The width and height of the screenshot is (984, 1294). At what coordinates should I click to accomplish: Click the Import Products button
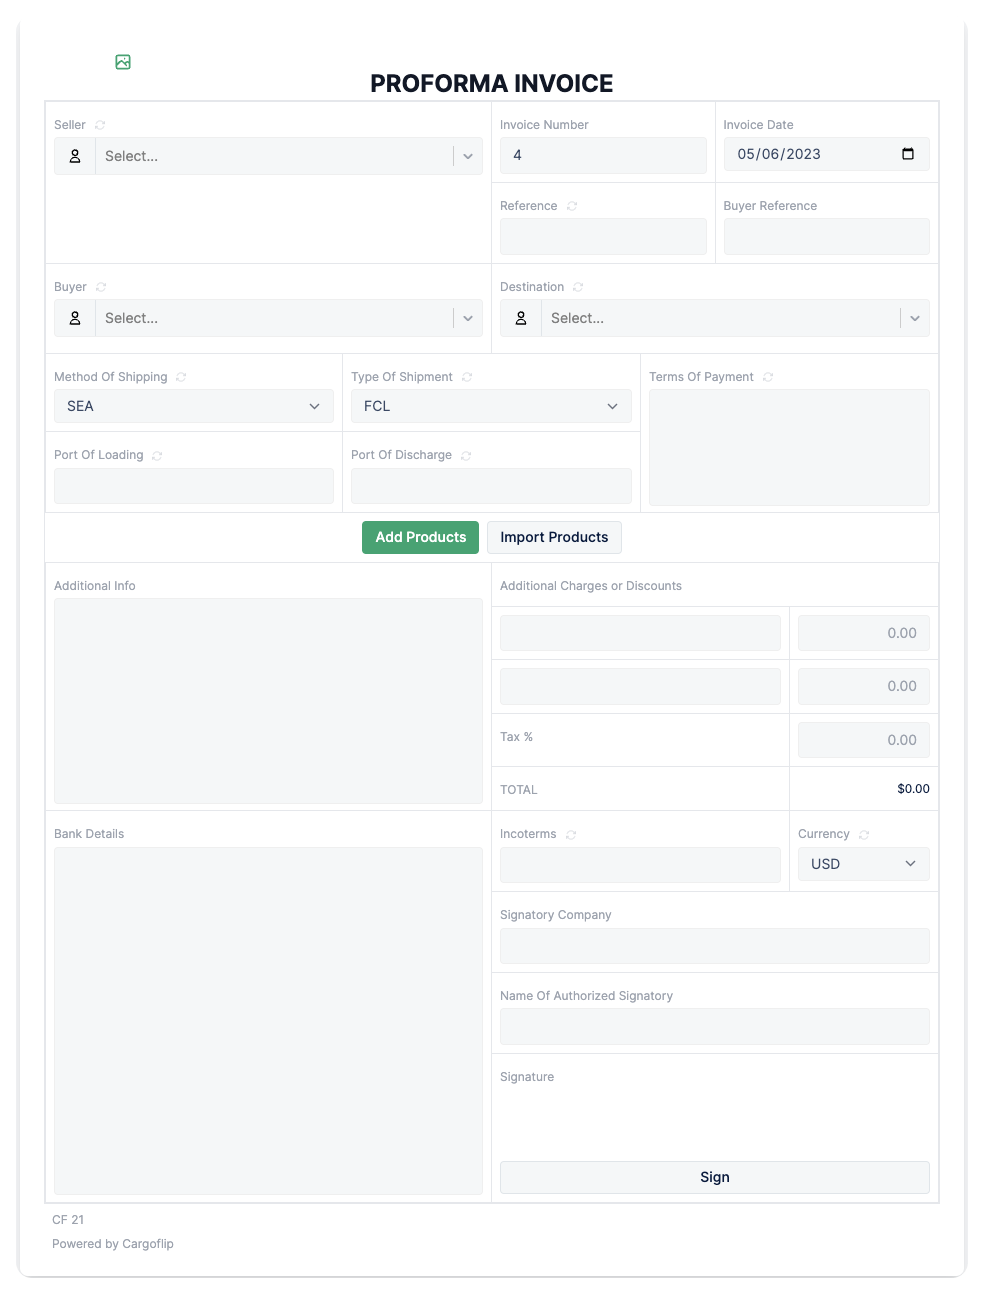[x=554, y=537]
